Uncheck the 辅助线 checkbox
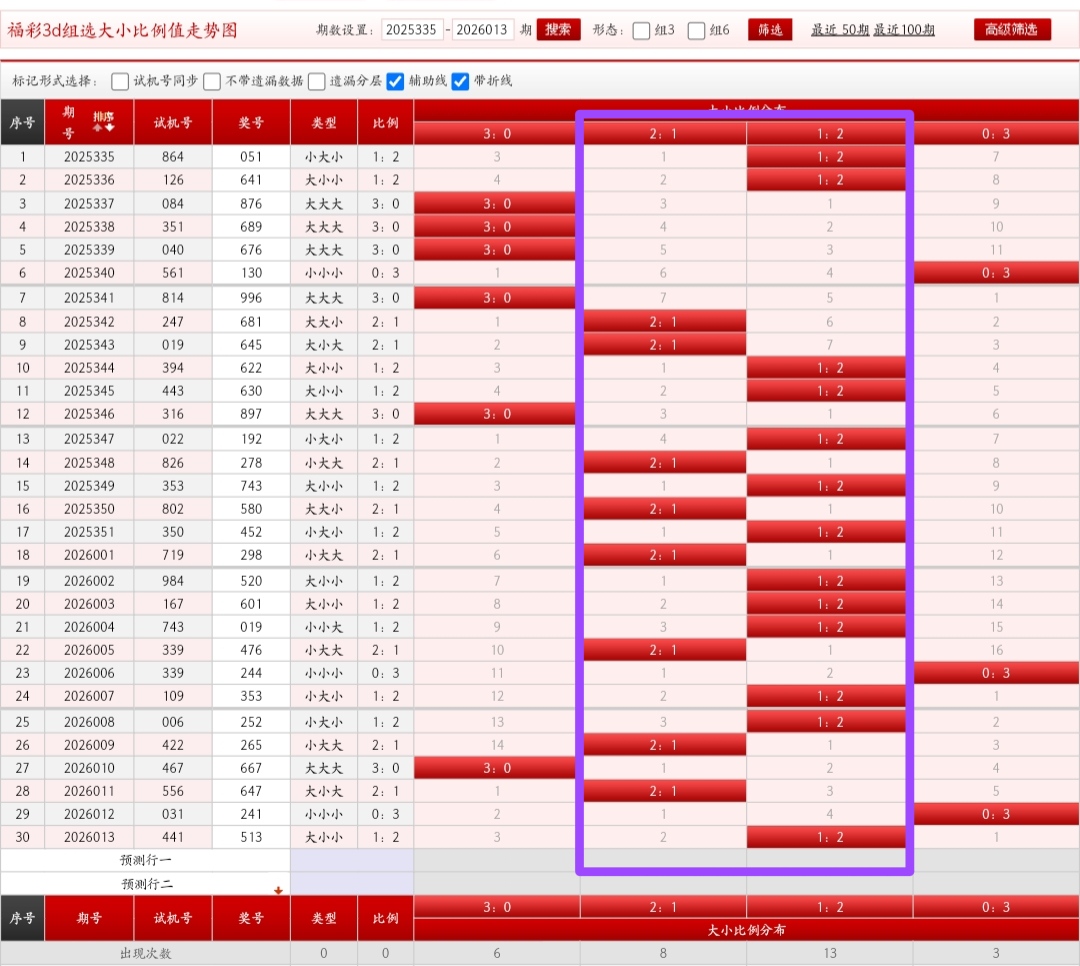Image resolution: width=1080 pixels, height=966 pixels. click(396, 81)
